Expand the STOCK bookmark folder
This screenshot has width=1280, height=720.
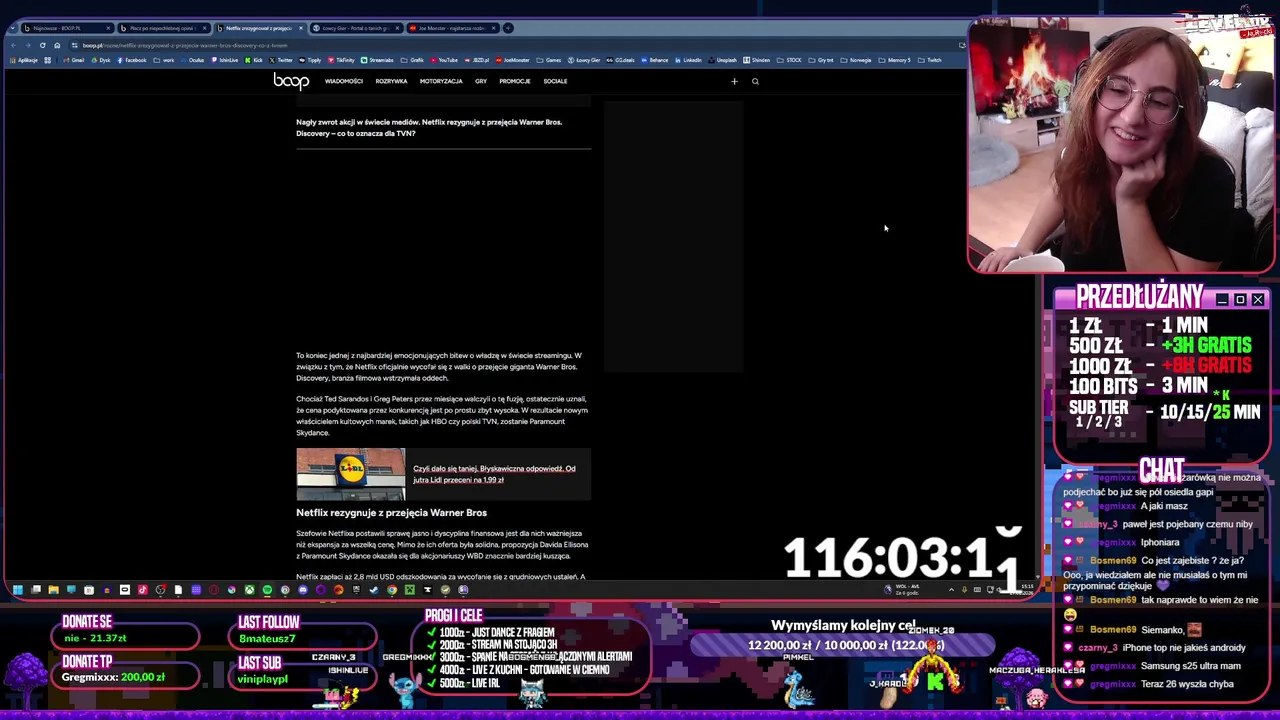790,60
